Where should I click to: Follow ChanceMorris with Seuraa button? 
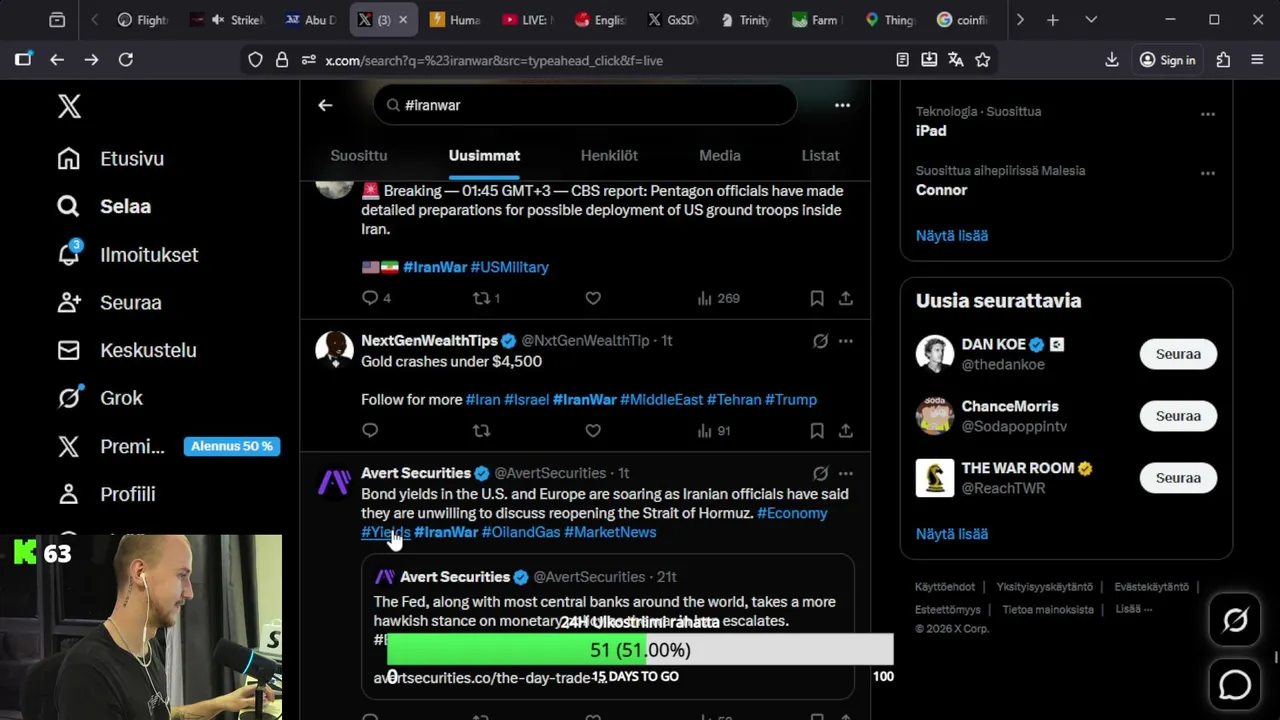1178,416
